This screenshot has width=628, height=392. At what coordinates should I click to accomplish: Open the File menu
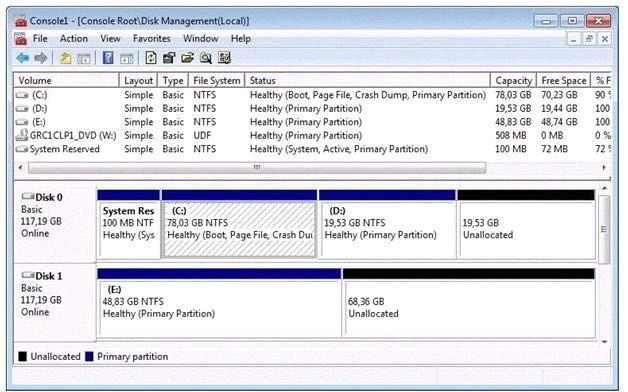(40, 39)
